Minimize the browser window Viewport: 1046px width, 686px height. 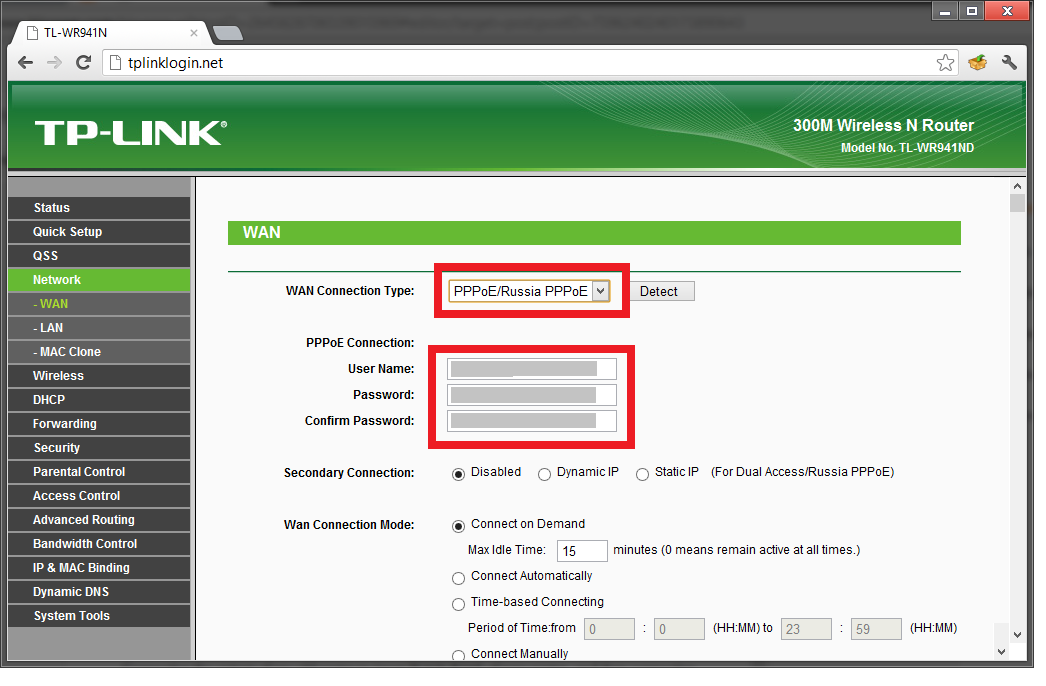pos(945,11)
